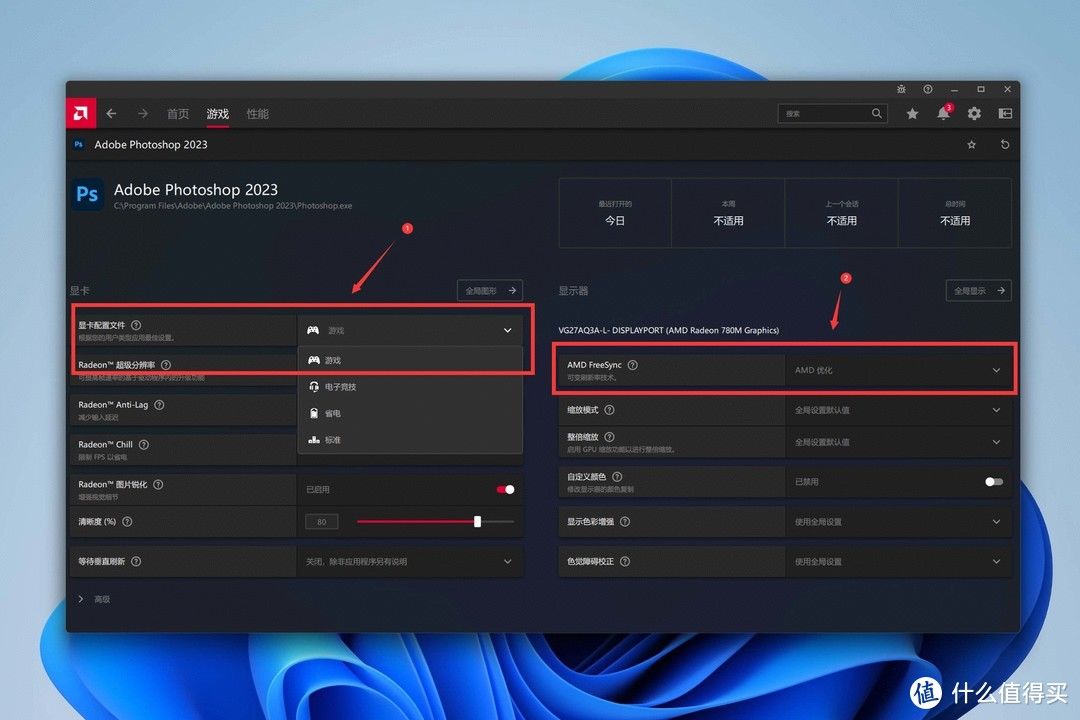The height and width of the screenshot is (720, 1080).
Task: Show help for 清晰度 (%)
Action: click(x=127, y=522)
